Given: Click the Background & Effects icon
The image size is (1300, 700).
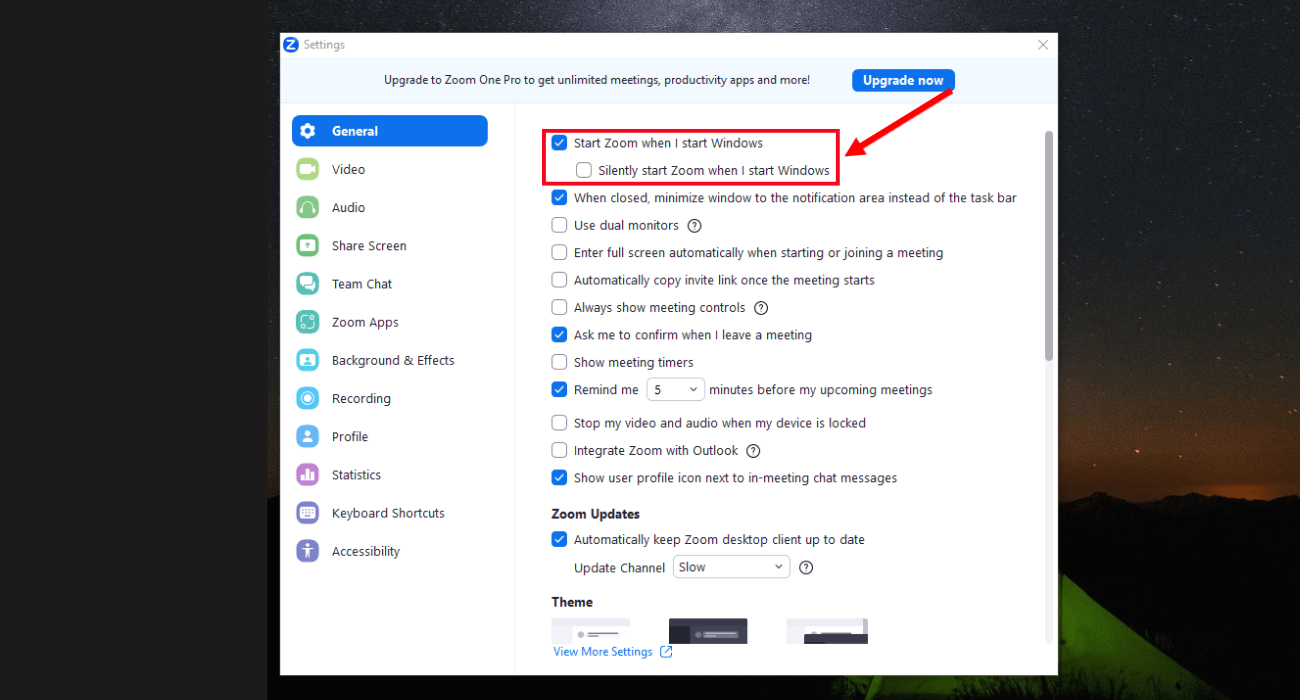Looking at the screenshot, I should [308, 360].
